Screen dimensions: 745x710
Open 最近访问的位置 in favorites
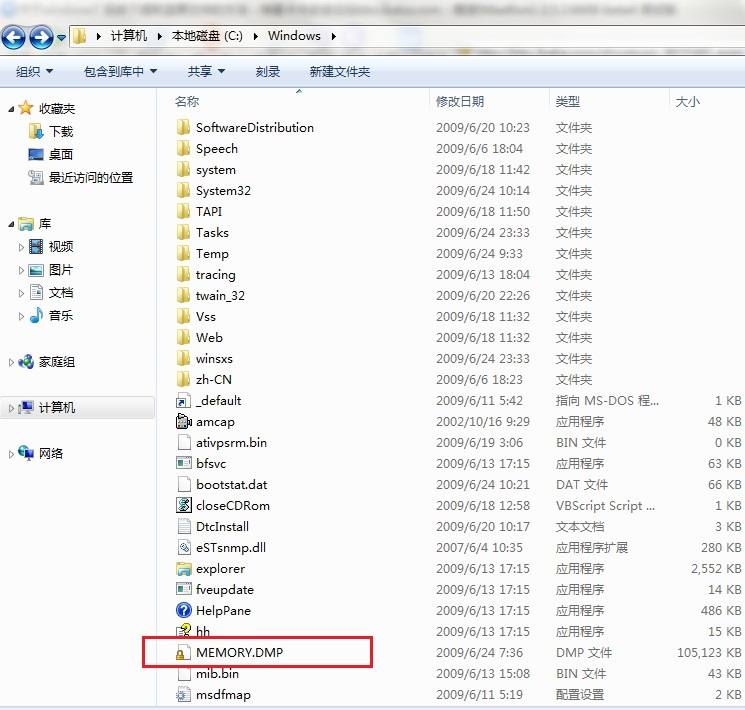[91, 177]
